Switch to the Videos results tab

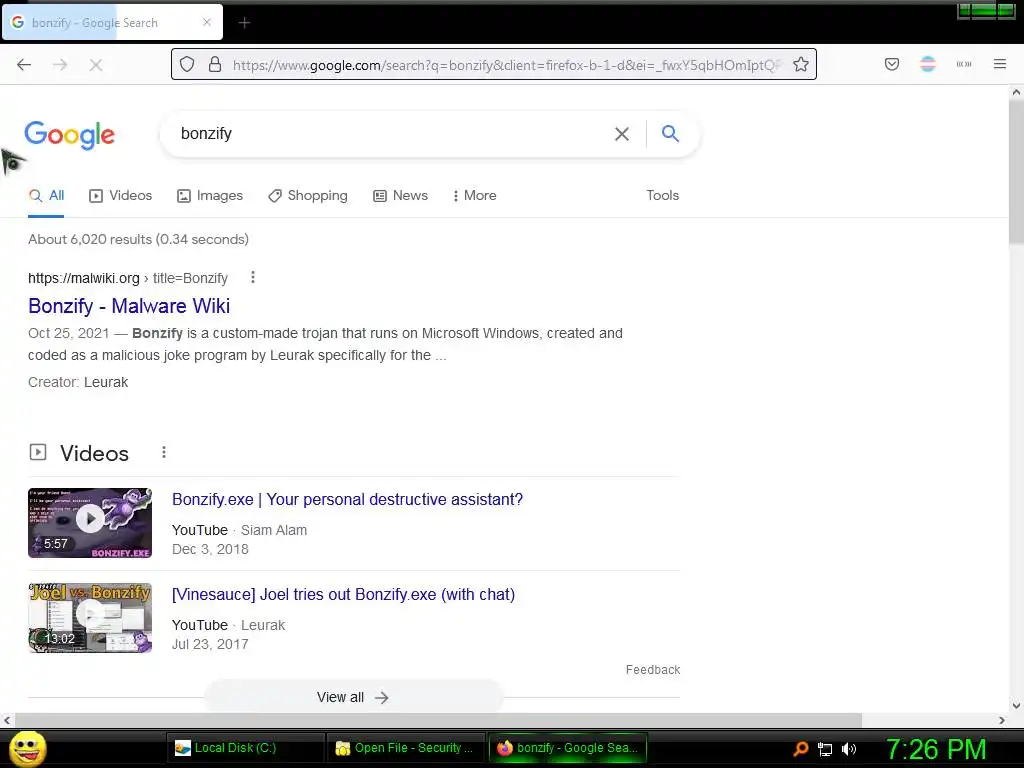click(121, 195)
